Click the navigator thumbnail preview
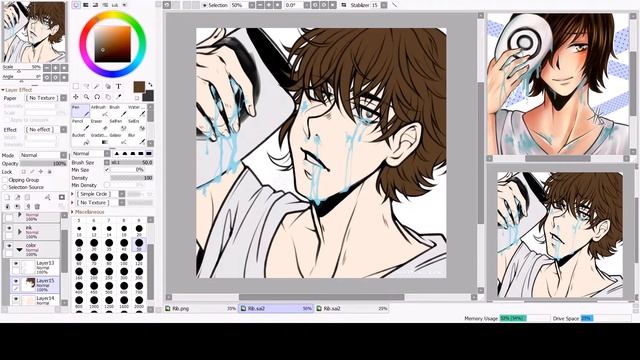Screen dimensions: 640x360 (x=34, y=32)
